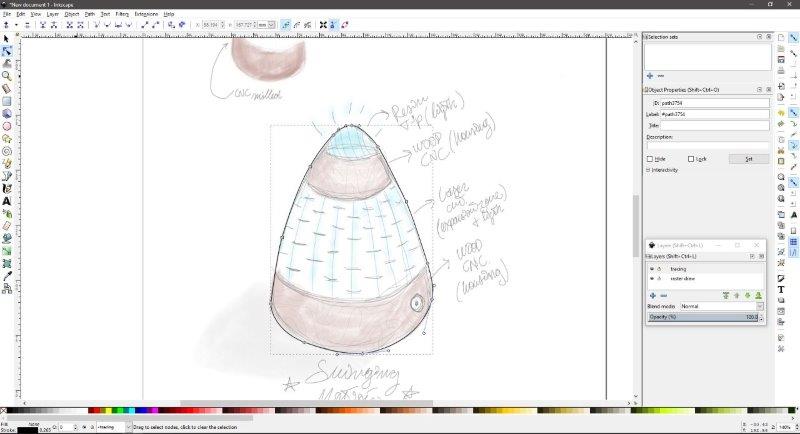Click the ID input field
800x434 pixels.
(x=714, y=103)
